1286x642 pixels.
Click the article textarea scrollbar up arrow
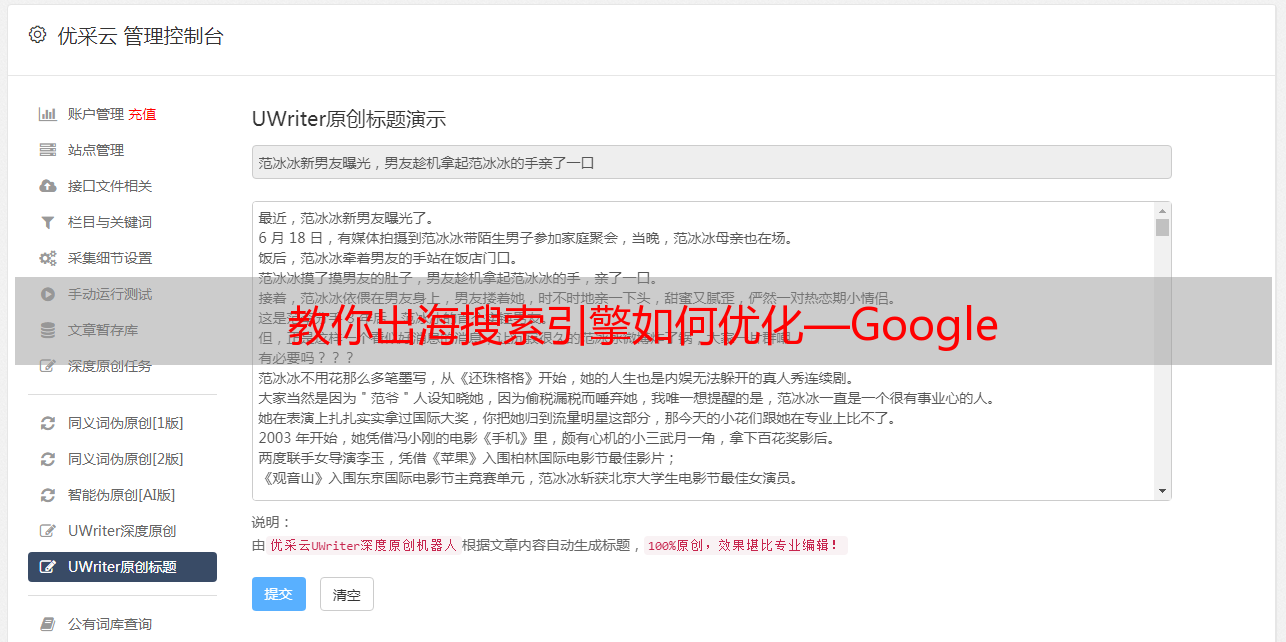(1162, 211)
